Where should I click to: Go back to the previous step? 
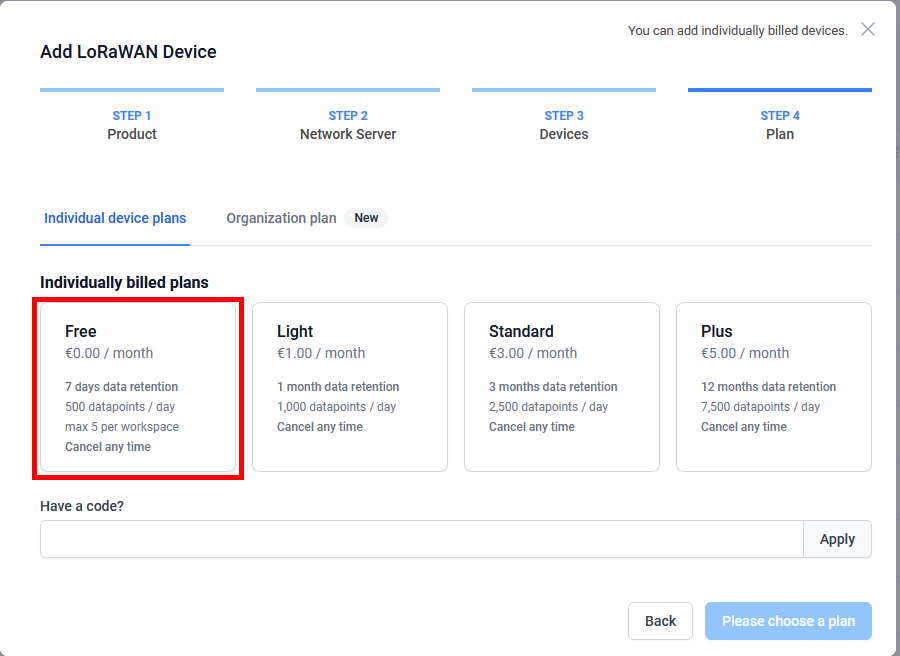[x=660, y=620]
